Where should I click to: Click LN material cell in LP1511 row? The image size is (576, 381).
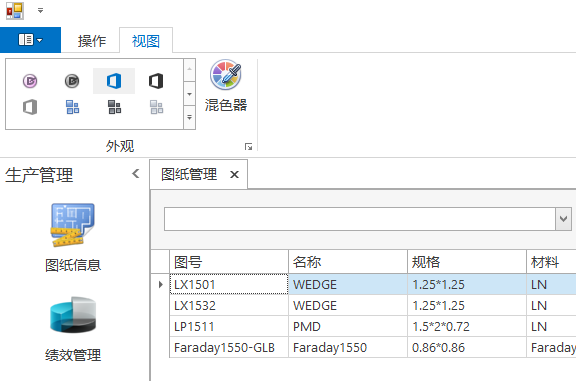[551, 326]
